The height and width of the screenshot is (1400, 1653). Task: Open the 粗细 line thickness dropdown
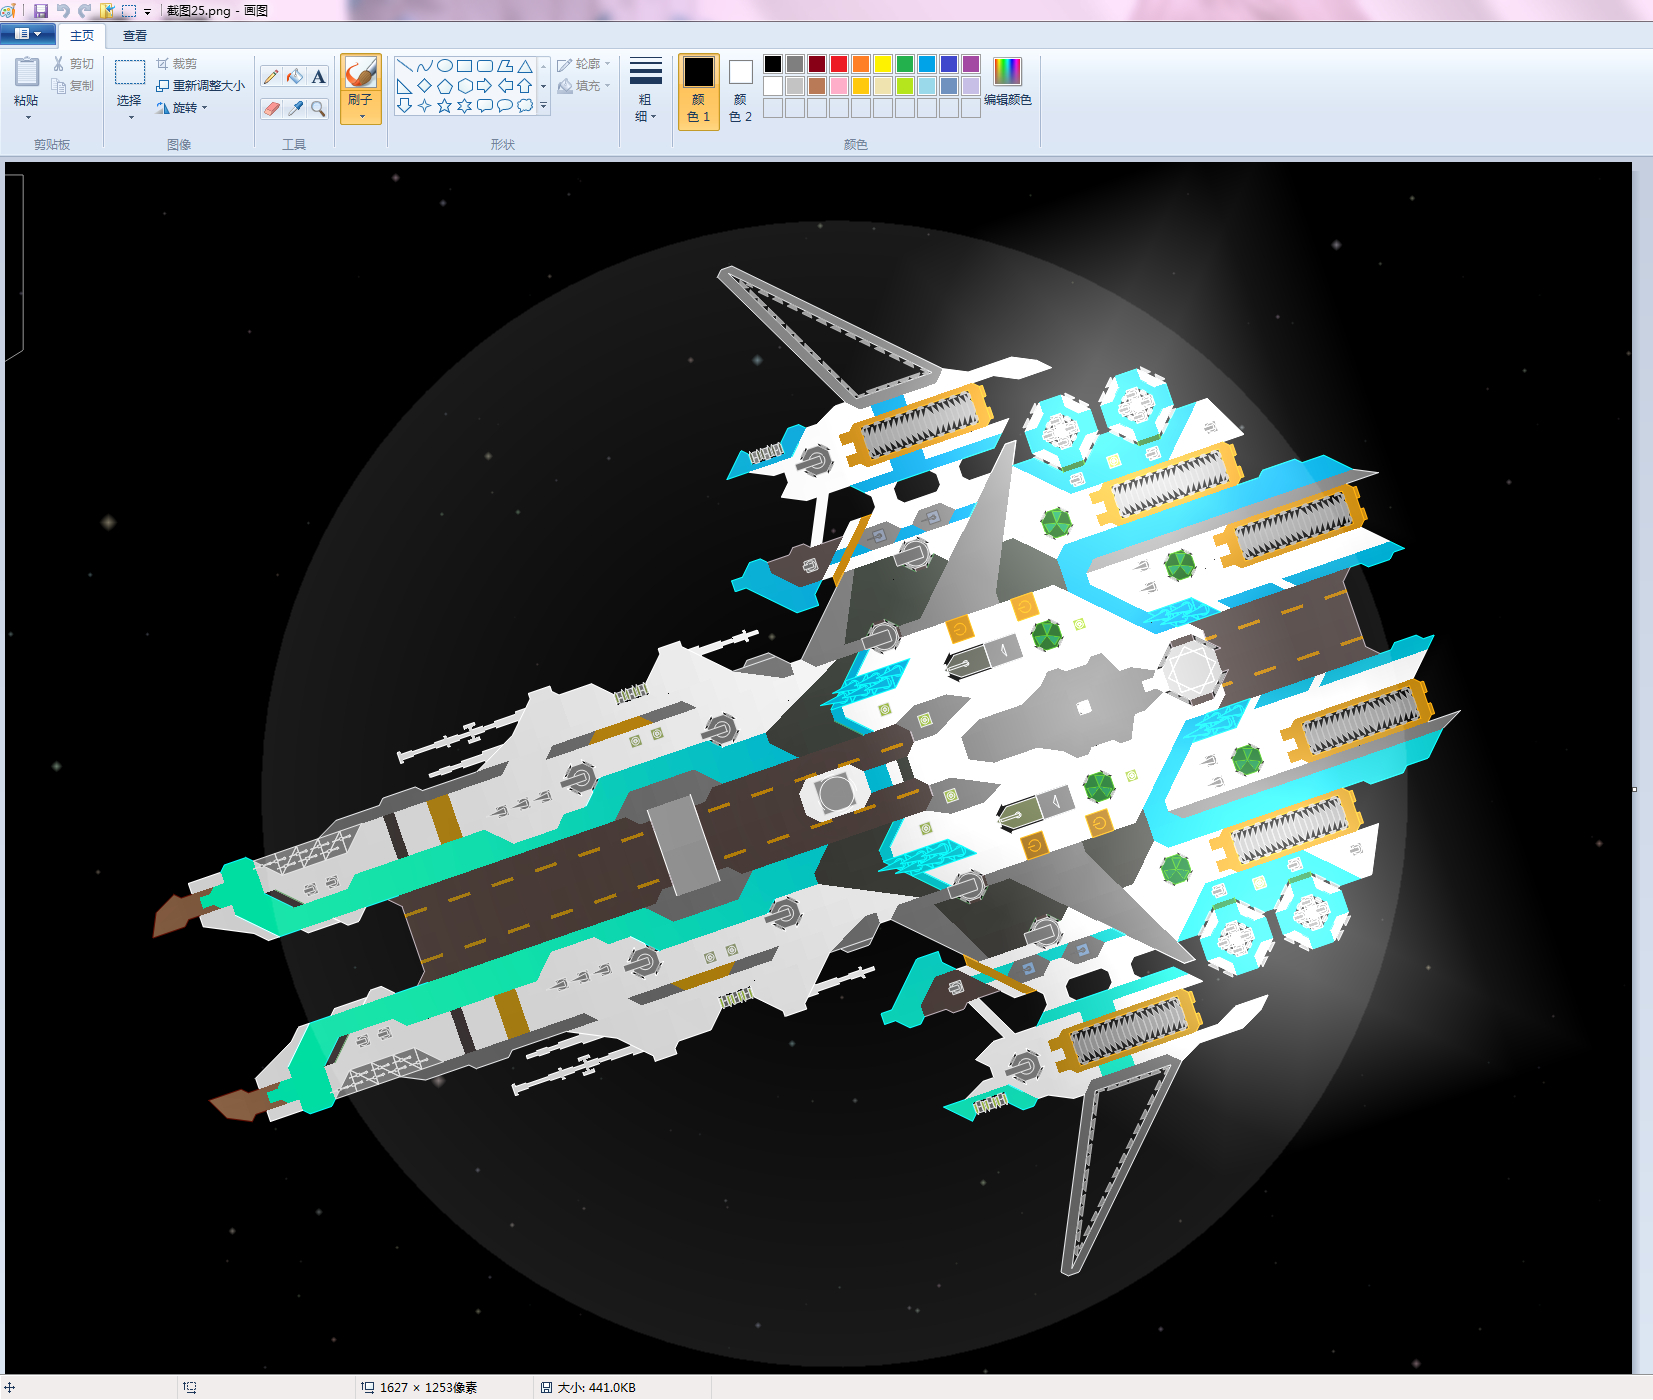click(x=646, y=91)
